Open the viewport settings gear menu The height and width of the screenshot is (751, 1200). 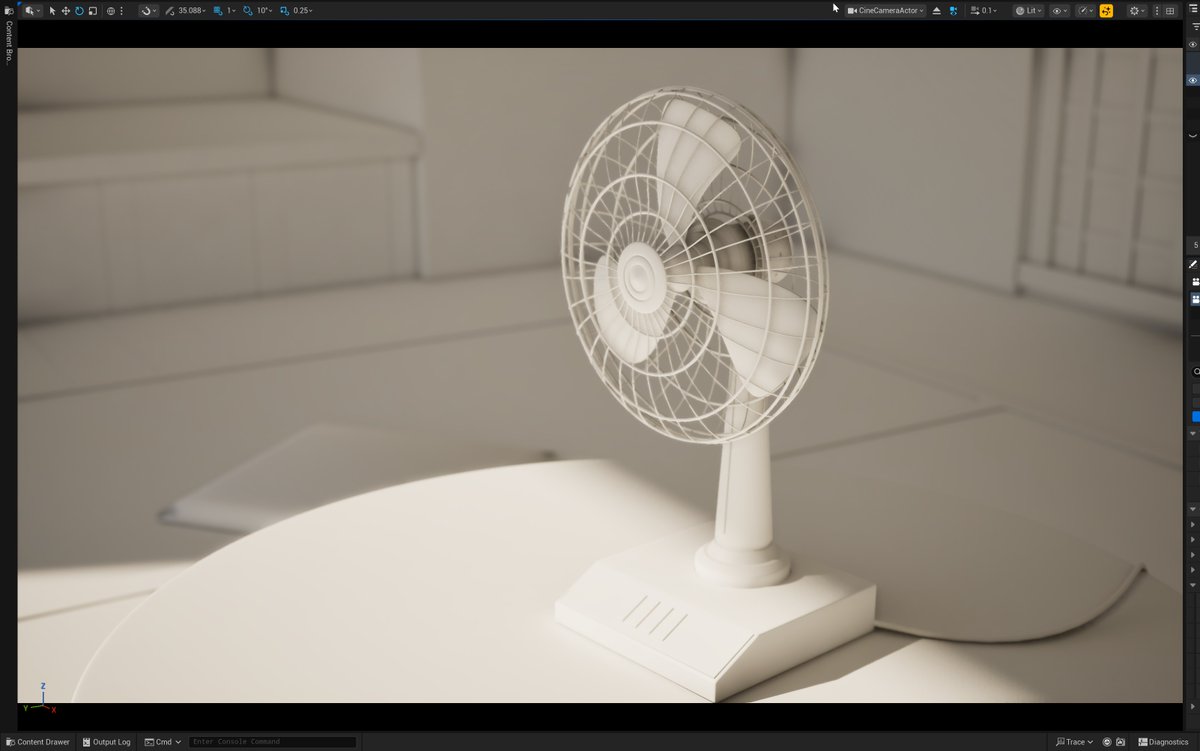click(1137, 10)
